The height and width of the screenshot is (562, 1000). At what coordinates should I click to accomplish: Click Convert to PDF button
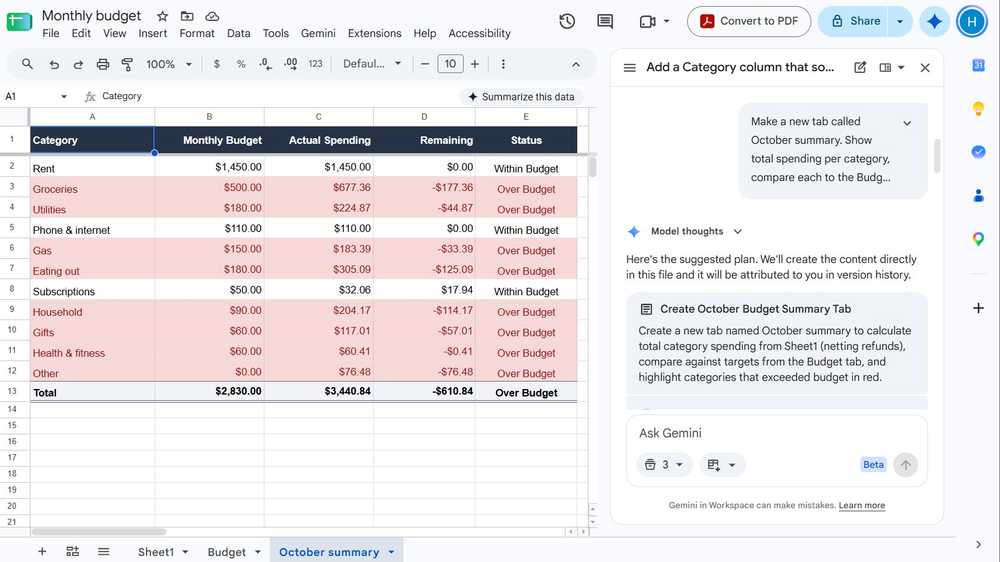click(749, 21)
